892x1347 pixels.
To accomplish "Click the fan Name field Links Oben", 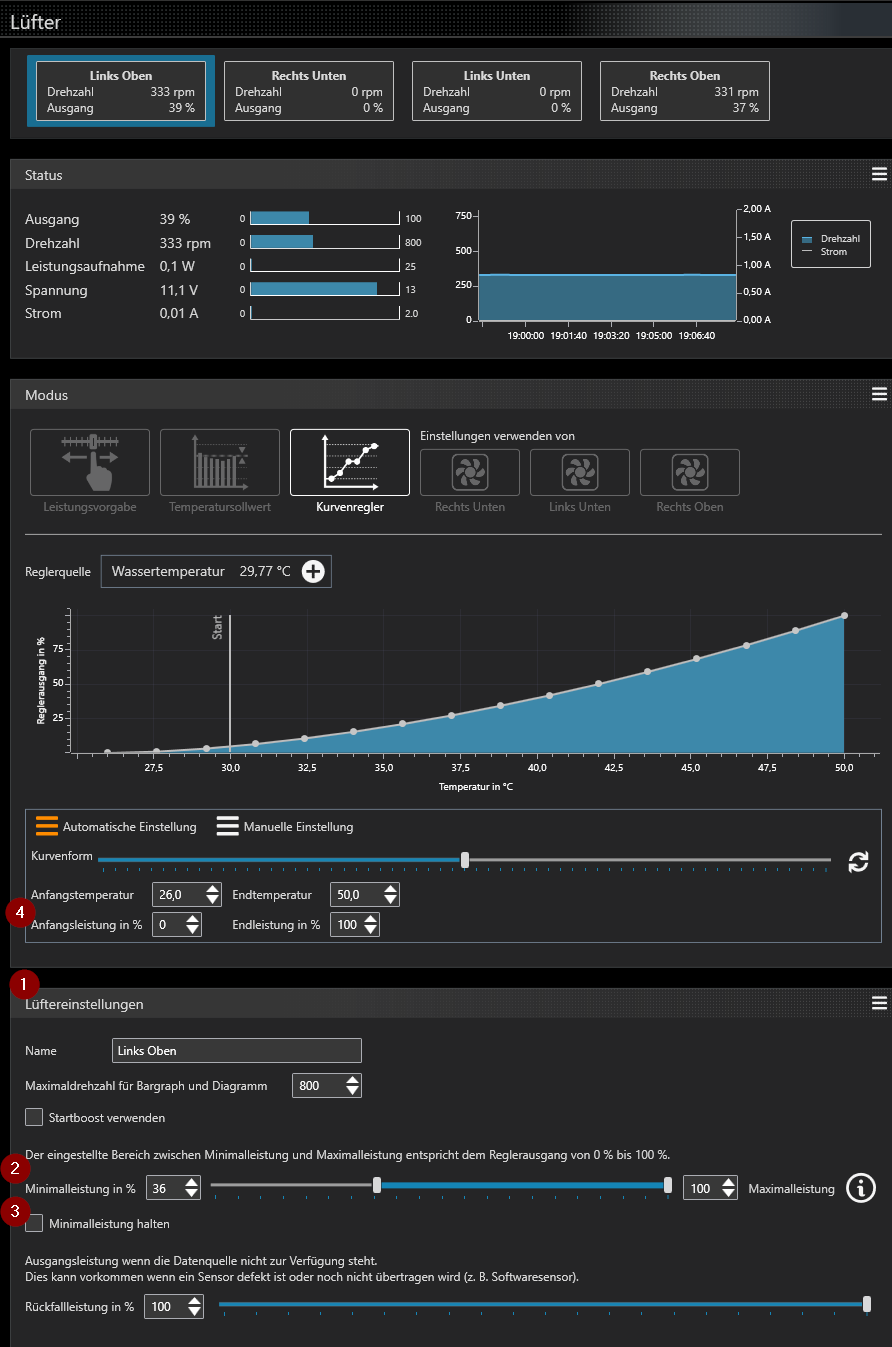I will pyautogui.click(x=237, y=1050).
